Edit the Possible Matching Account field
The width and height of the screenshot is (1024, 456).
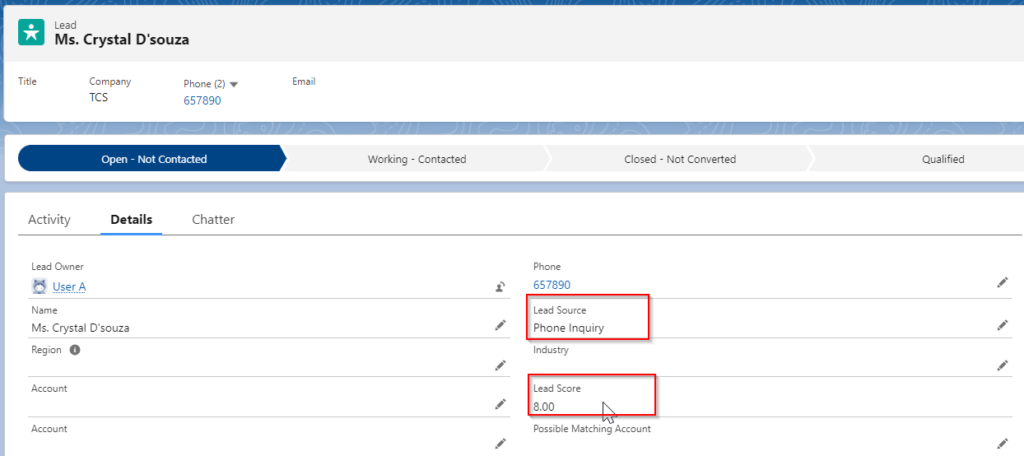[x=1002, y=444]
